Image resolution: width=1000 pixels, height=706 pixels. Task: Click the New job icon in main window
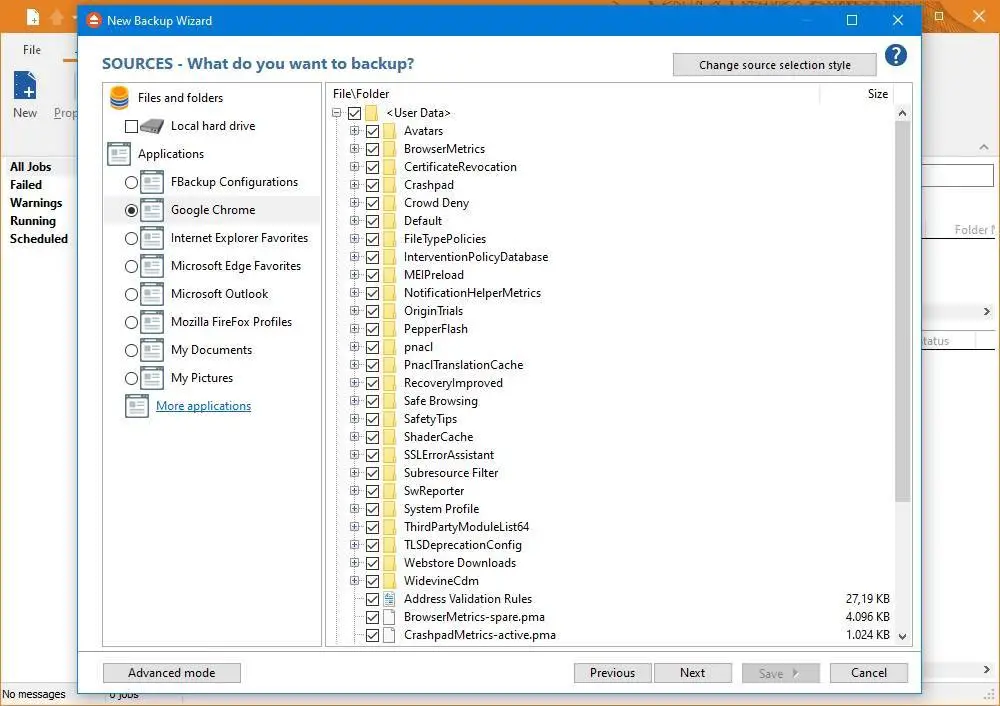25,85
